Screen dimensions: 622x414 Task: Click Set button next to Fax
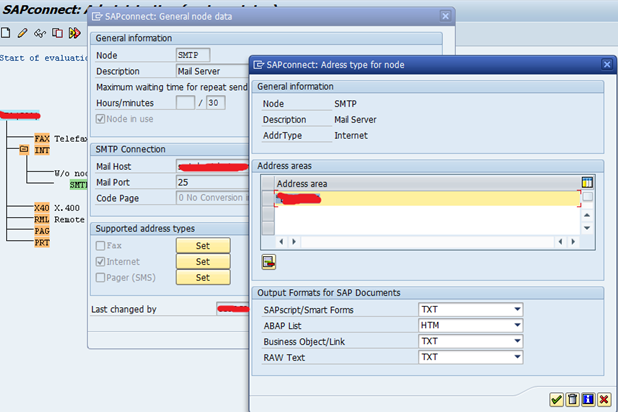coord(203,246)
